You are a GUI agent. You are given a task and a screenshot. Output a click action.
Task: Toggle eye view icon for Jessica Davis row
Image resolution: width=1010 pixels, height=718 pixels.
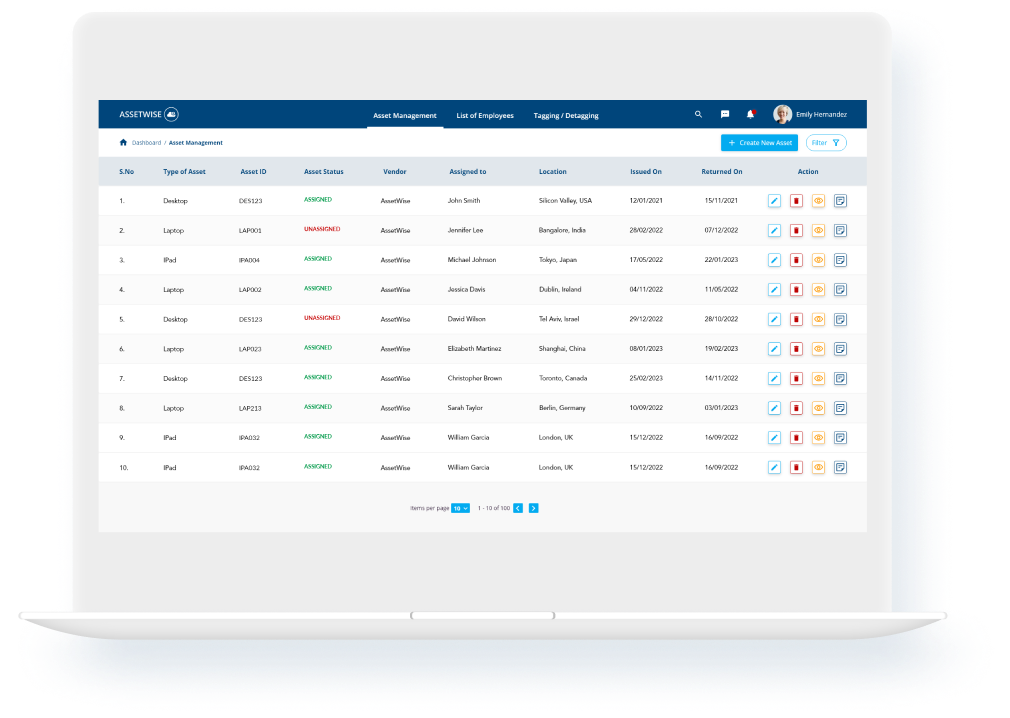818,290
